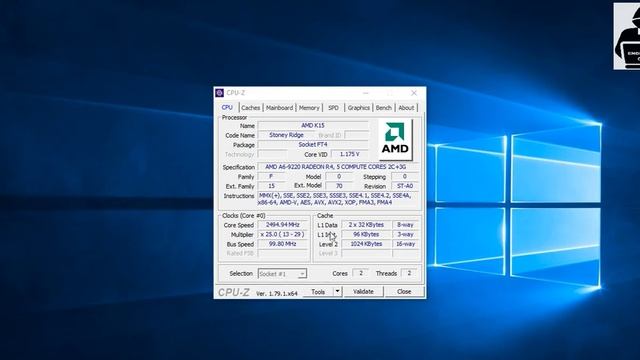This screenshot has height=360, width=640.
Task: Click the CPU-Z title bar app icon
Action: (x=220, y=93)
